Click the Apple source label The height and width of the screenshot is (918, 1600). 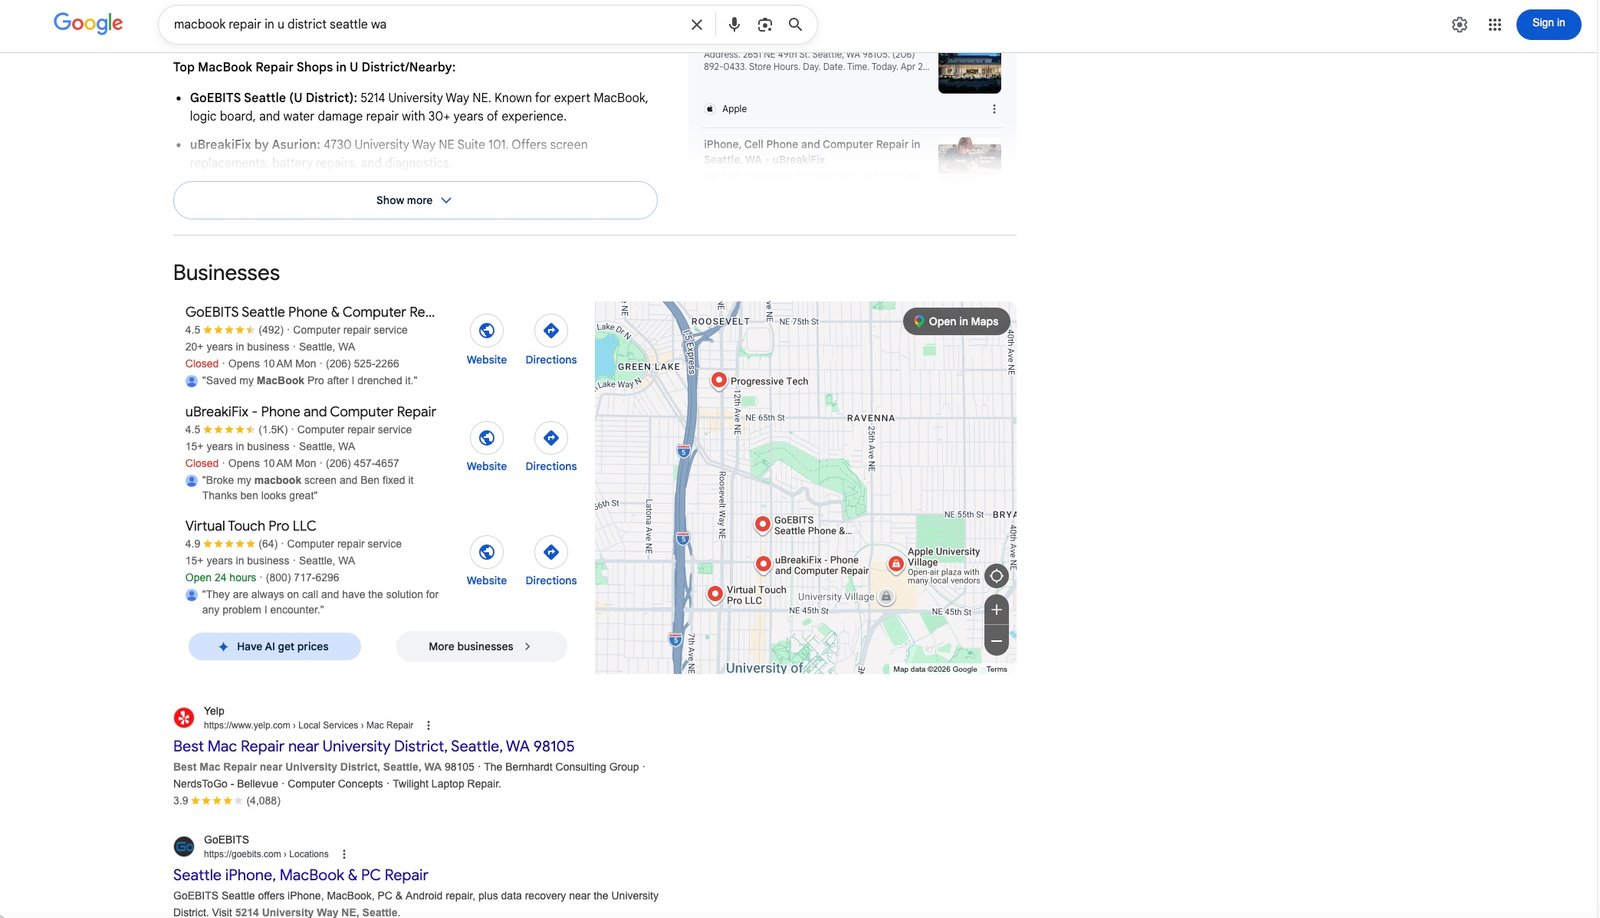pos(735,109)
